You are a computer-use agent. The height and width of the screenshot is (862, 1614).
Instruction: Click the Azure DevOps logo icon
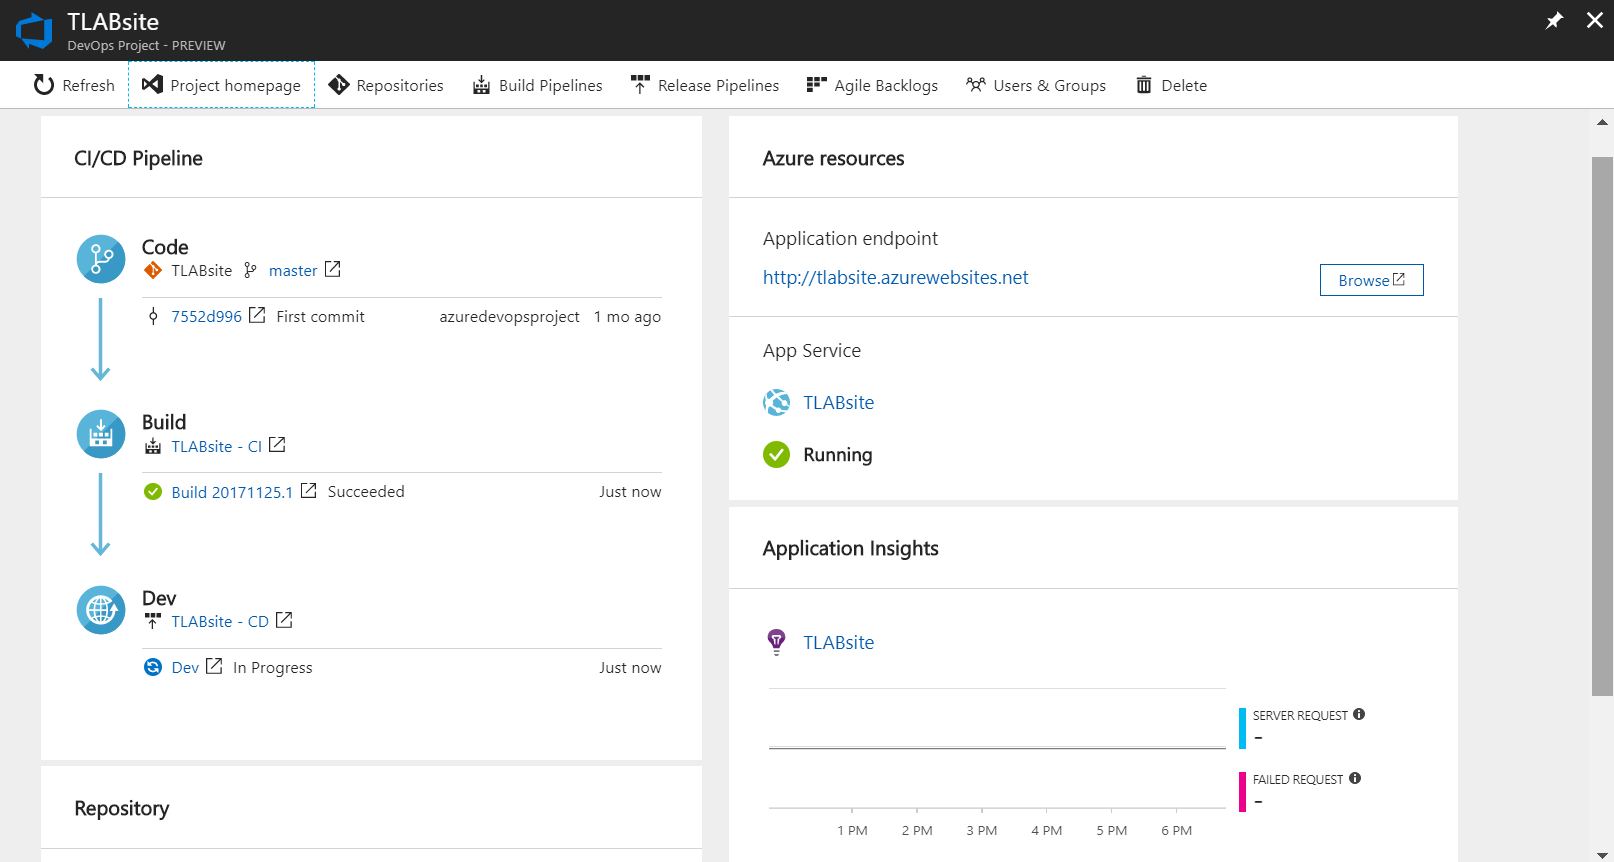[34, 30]
